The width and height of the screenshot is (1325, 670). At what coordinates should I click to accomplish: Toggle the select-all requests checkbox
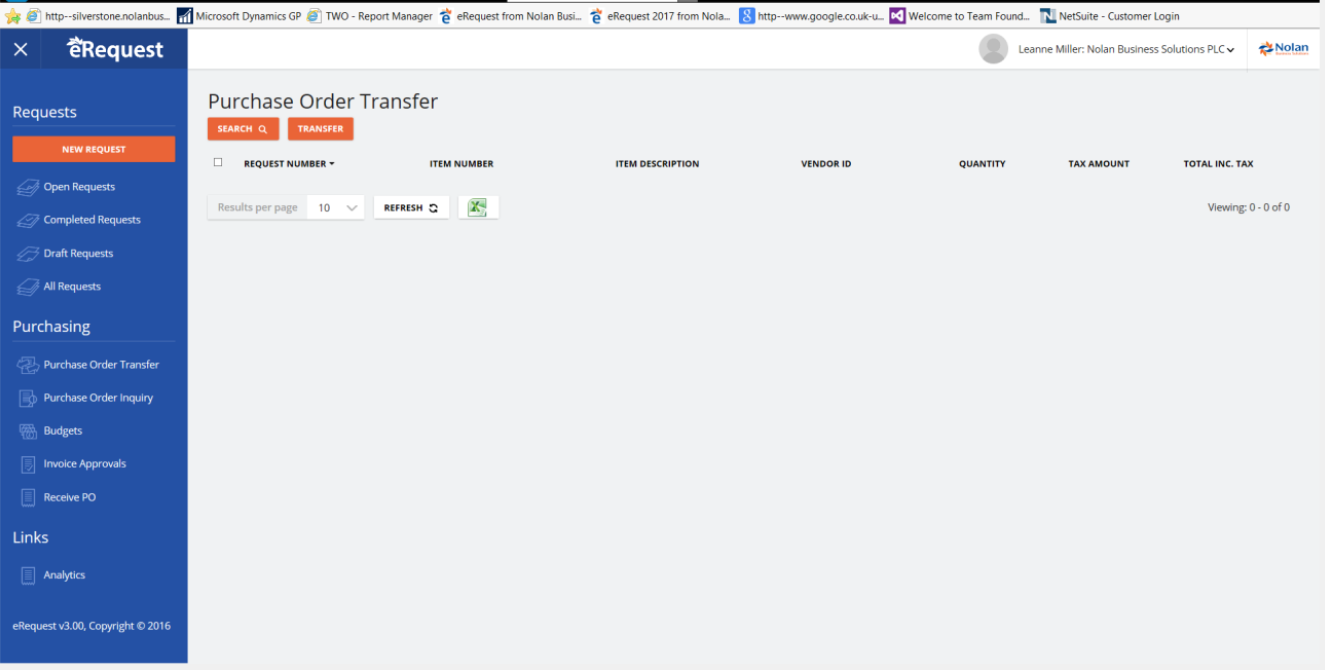pyautogui.click(x=218, y=162)
